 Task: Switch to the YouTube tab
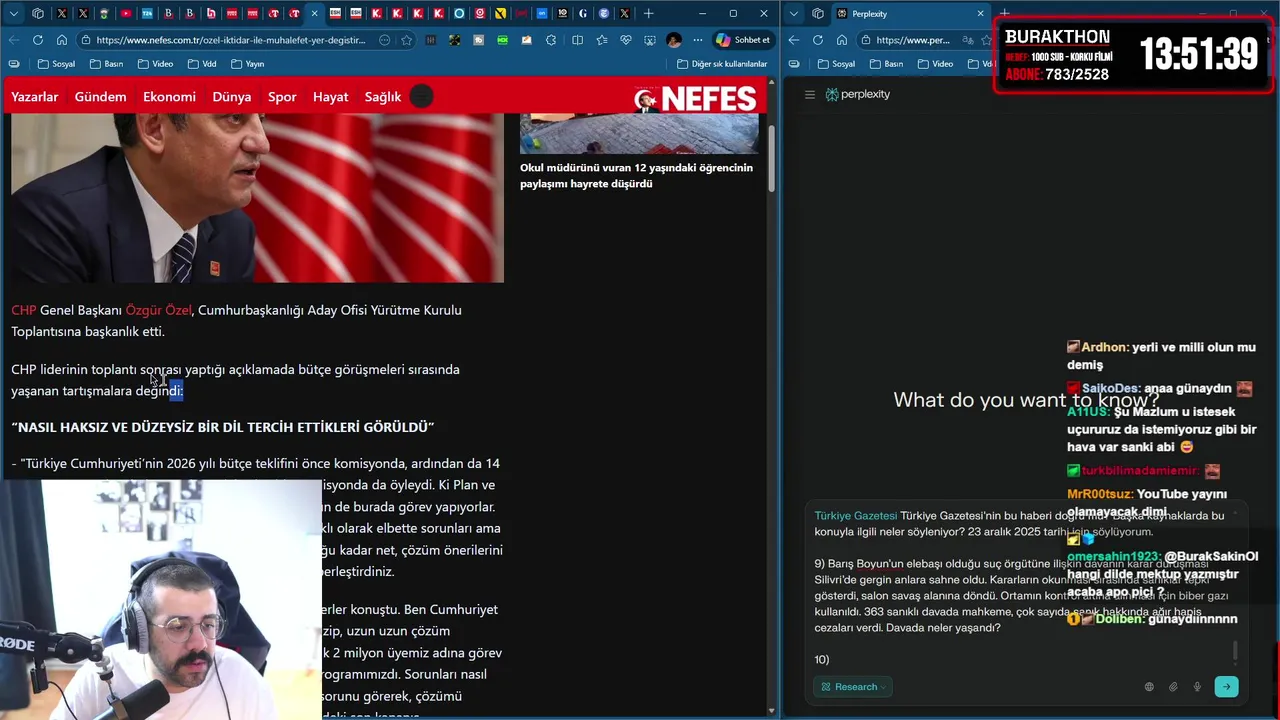click(125, 14)
